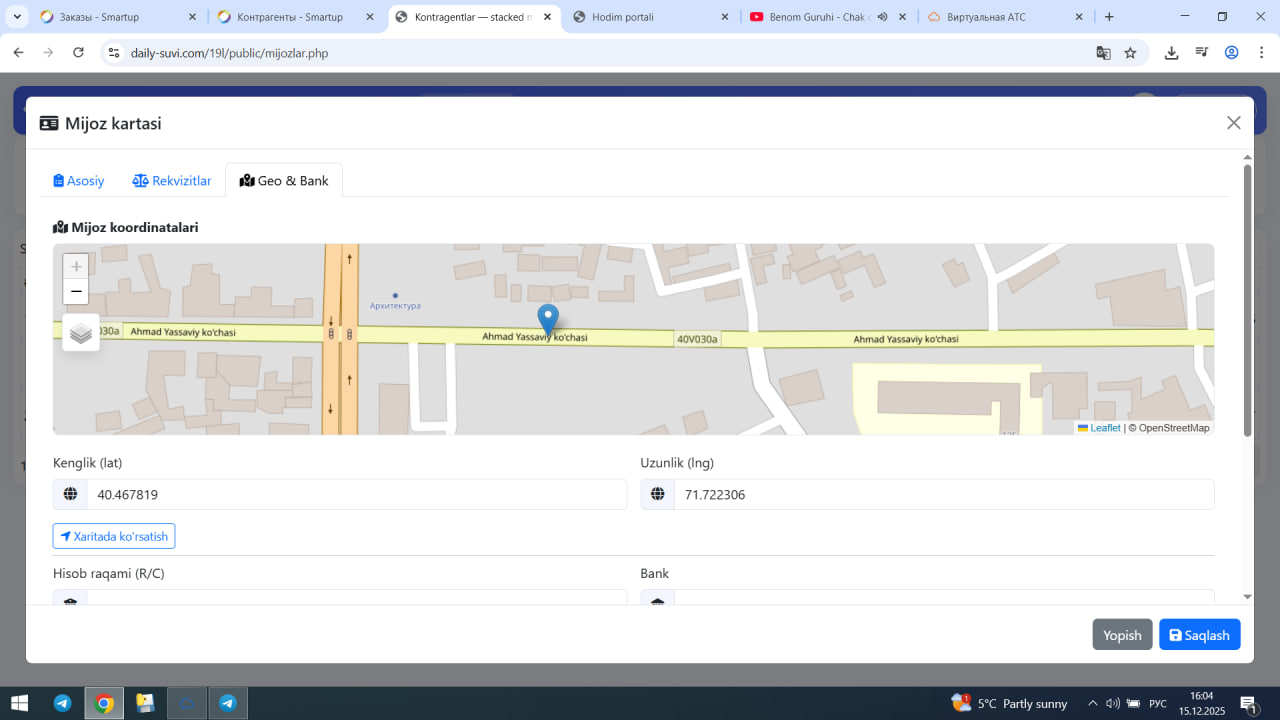Close the Контрагенты - Smartup tab
Screen dimensions: 1280x720
pos(369,17)
